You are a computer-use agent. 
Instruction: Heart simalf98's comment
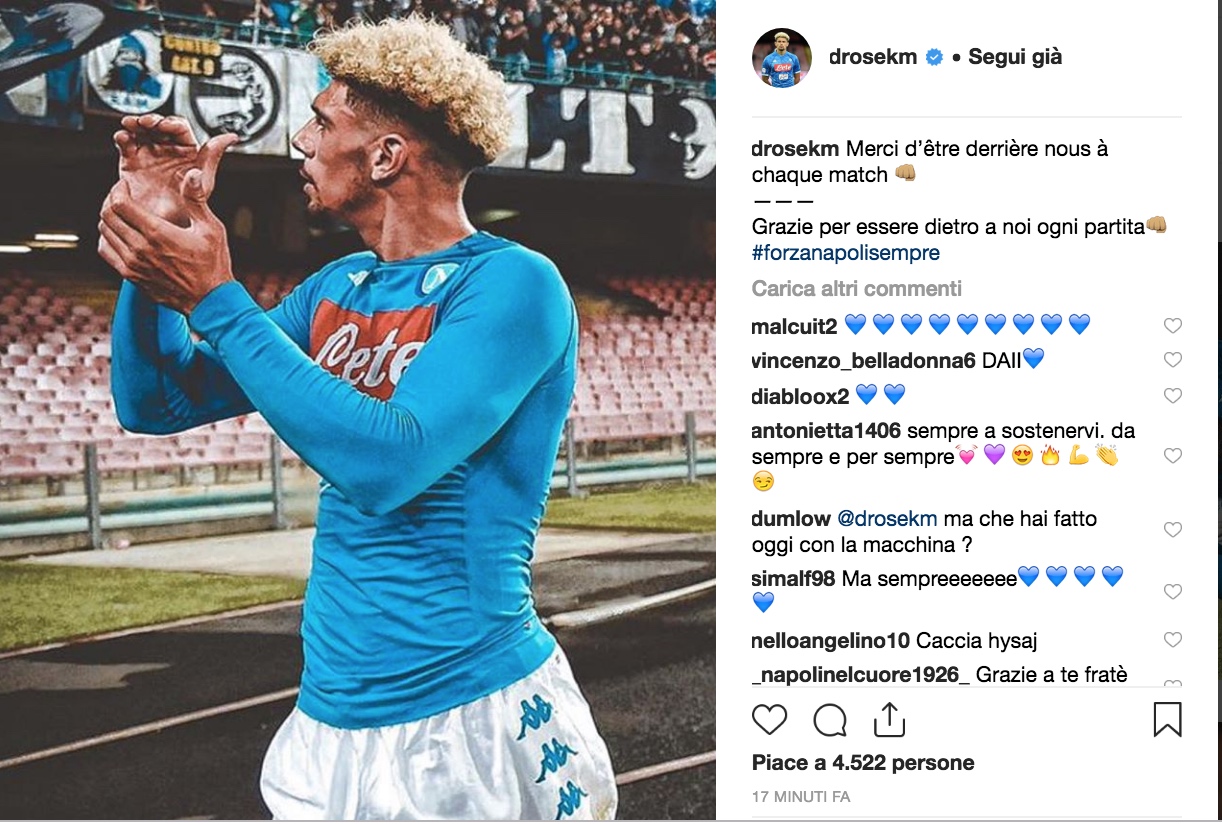pos(1173,592)
